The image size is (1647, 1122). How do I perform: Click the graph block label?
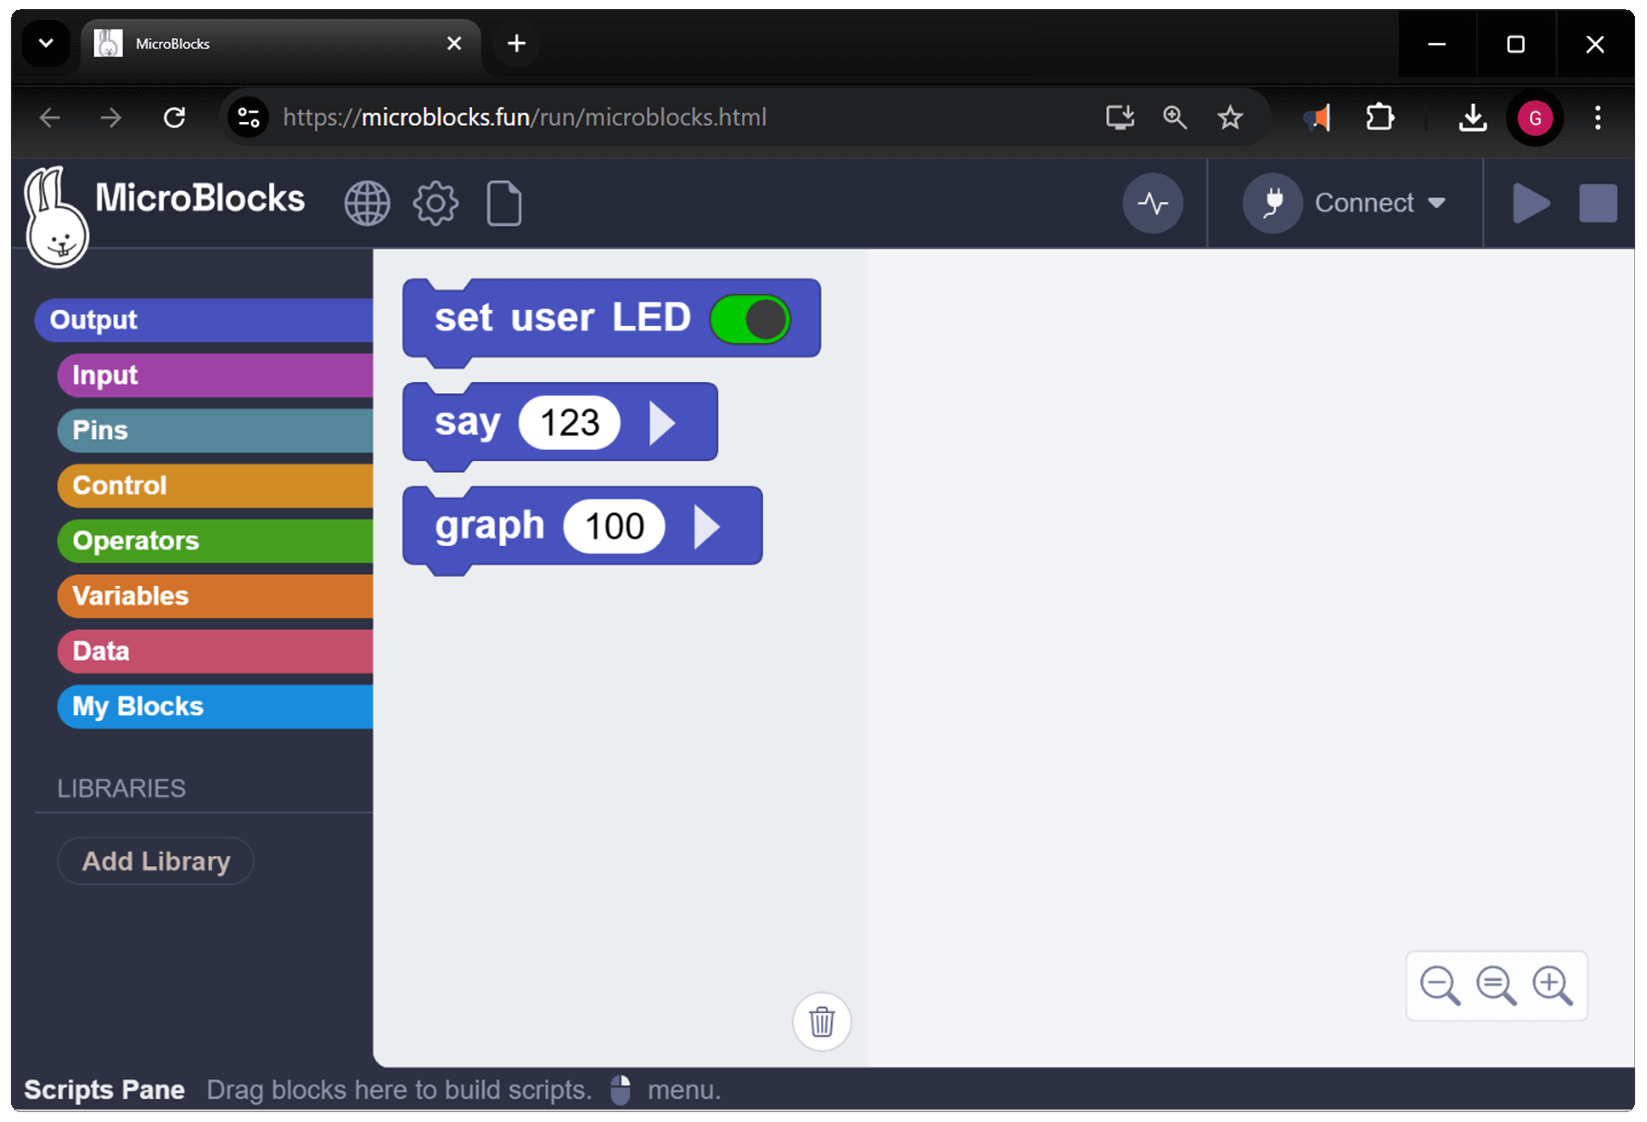coord(489,526)
